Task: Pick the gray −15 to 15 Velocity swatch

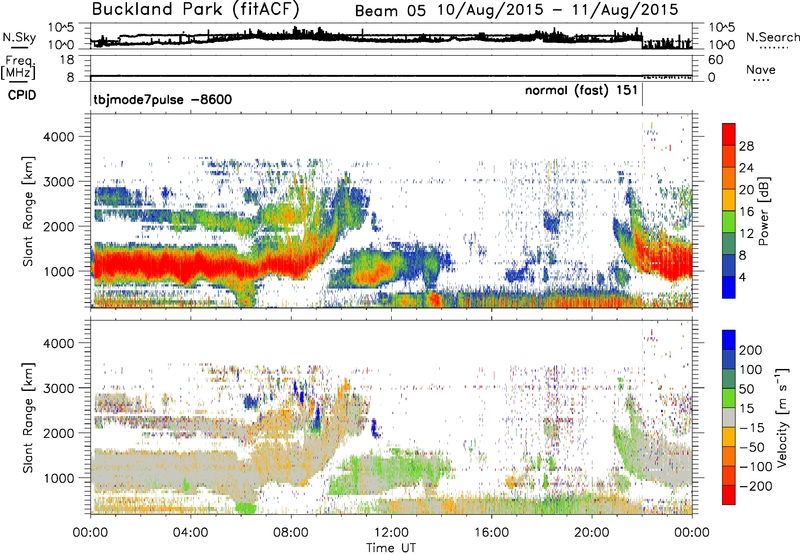Action: click(x=729, y=418)
